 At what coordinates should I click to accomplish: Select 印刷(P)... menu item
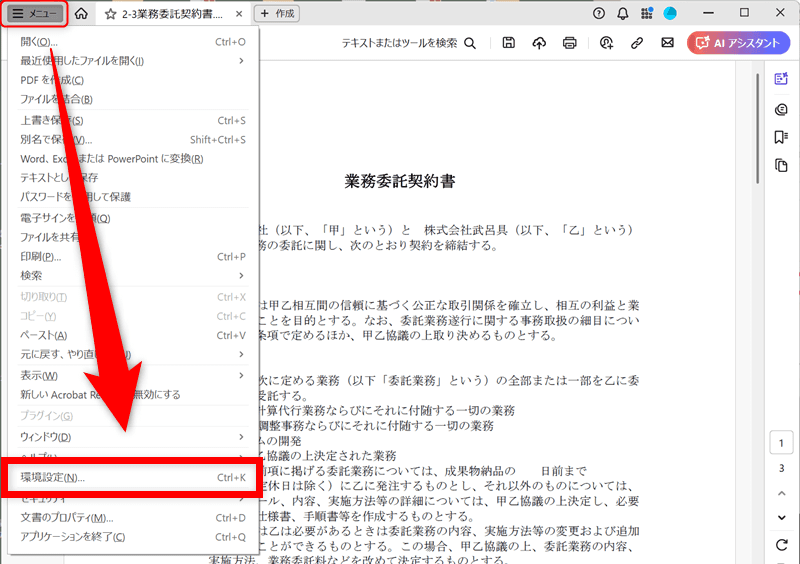point(133,256)
